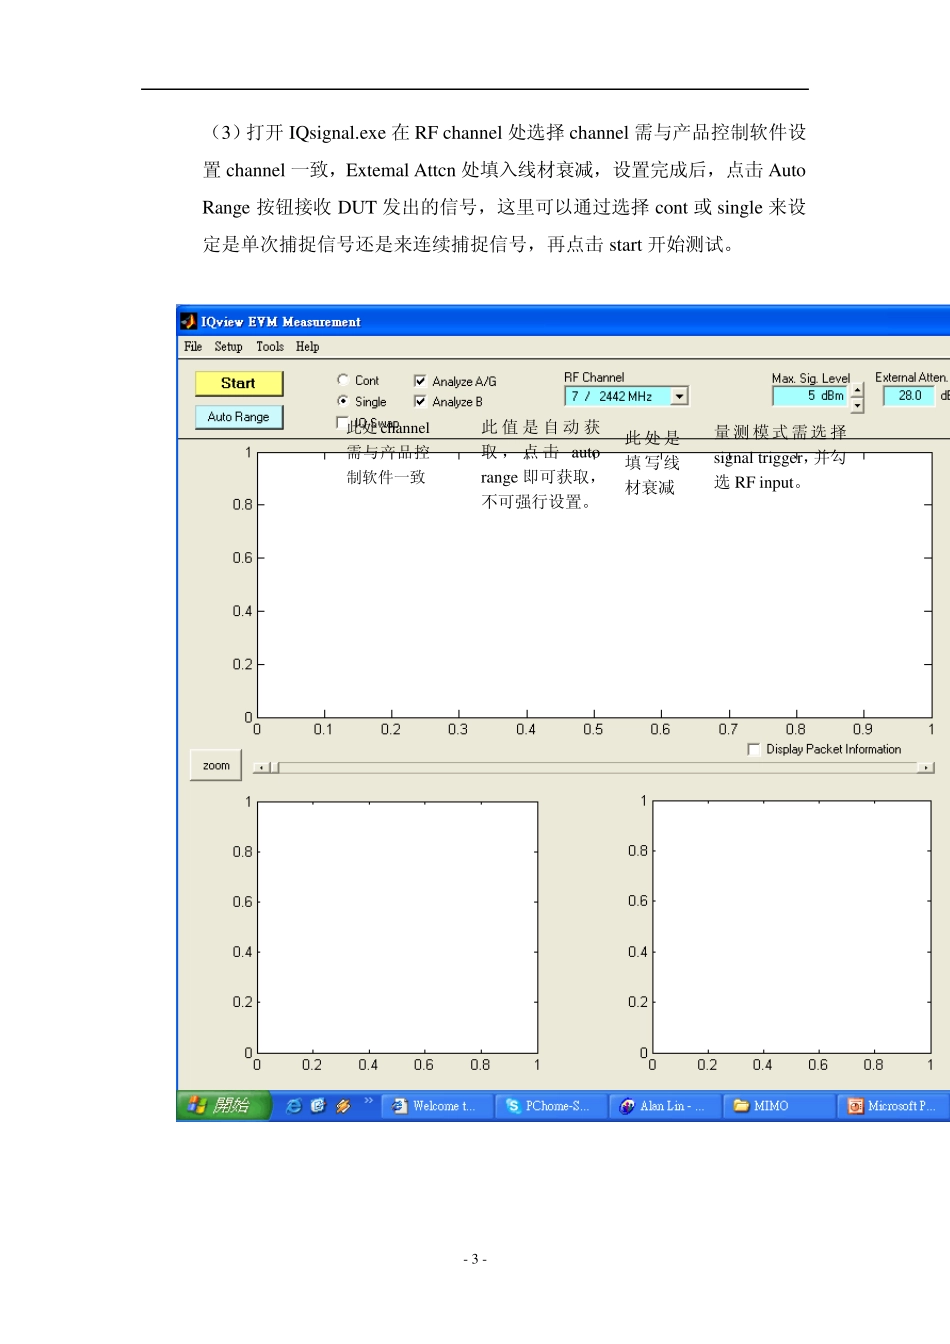The width and height of the screenshot is (950, 1344).
Task: Click the third quick launch icon
Action: pyautogui.click(x=343, y=1105)
